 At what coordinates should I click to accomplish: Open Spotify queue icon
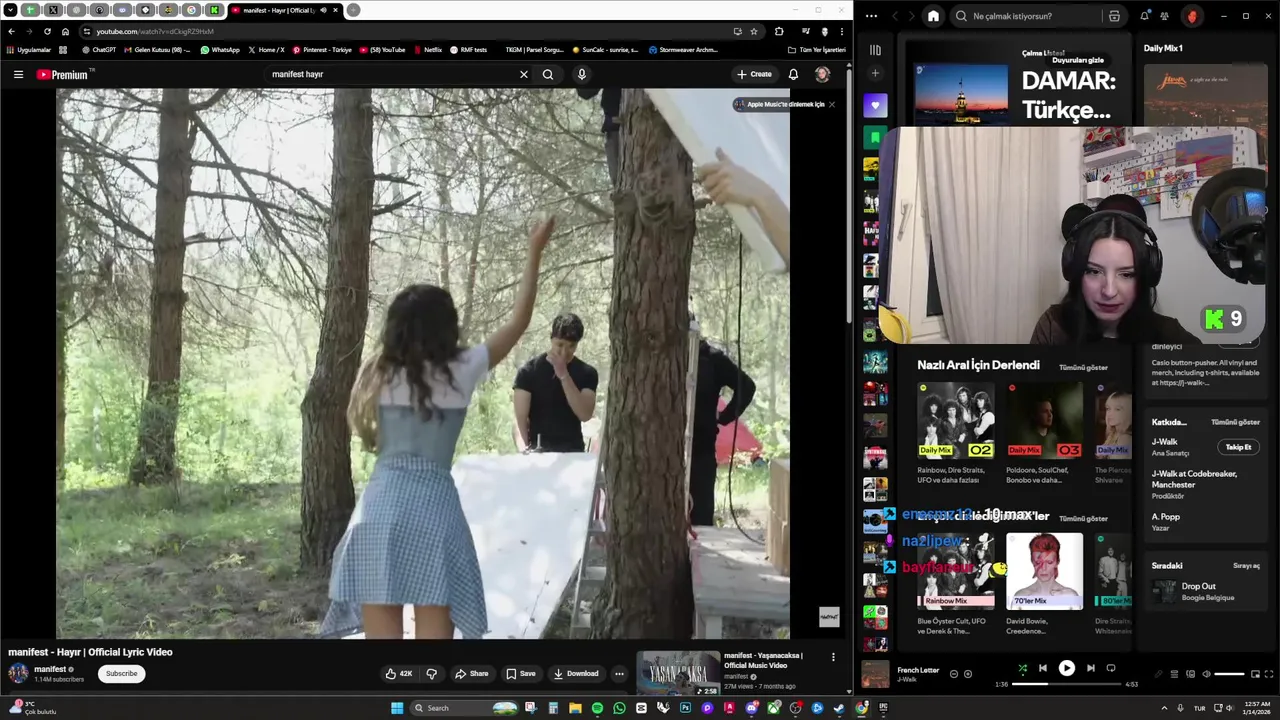point(1175,674)
